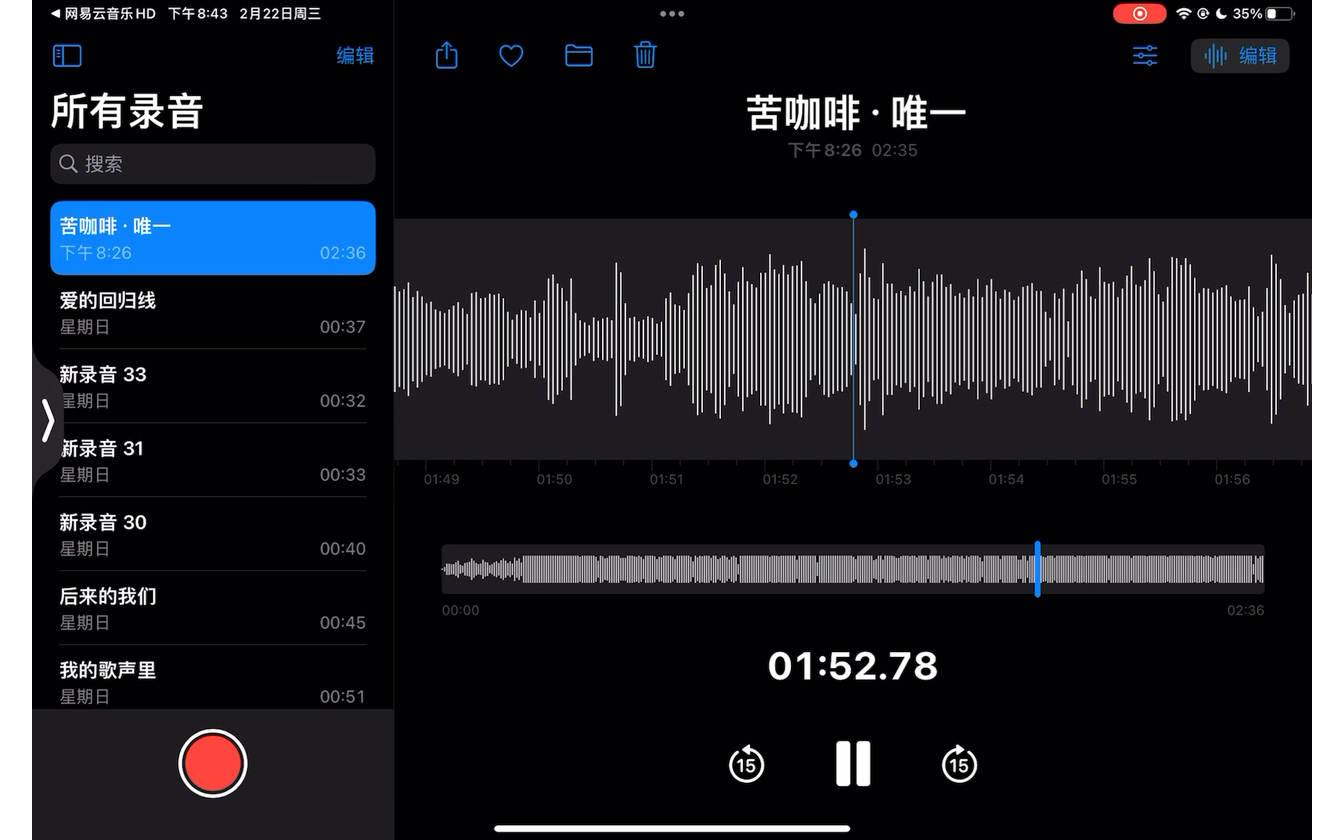Screen dimensions: 1344x840
Task: Tap the Wi-Fi status icon
Action: pos(1184,14)
